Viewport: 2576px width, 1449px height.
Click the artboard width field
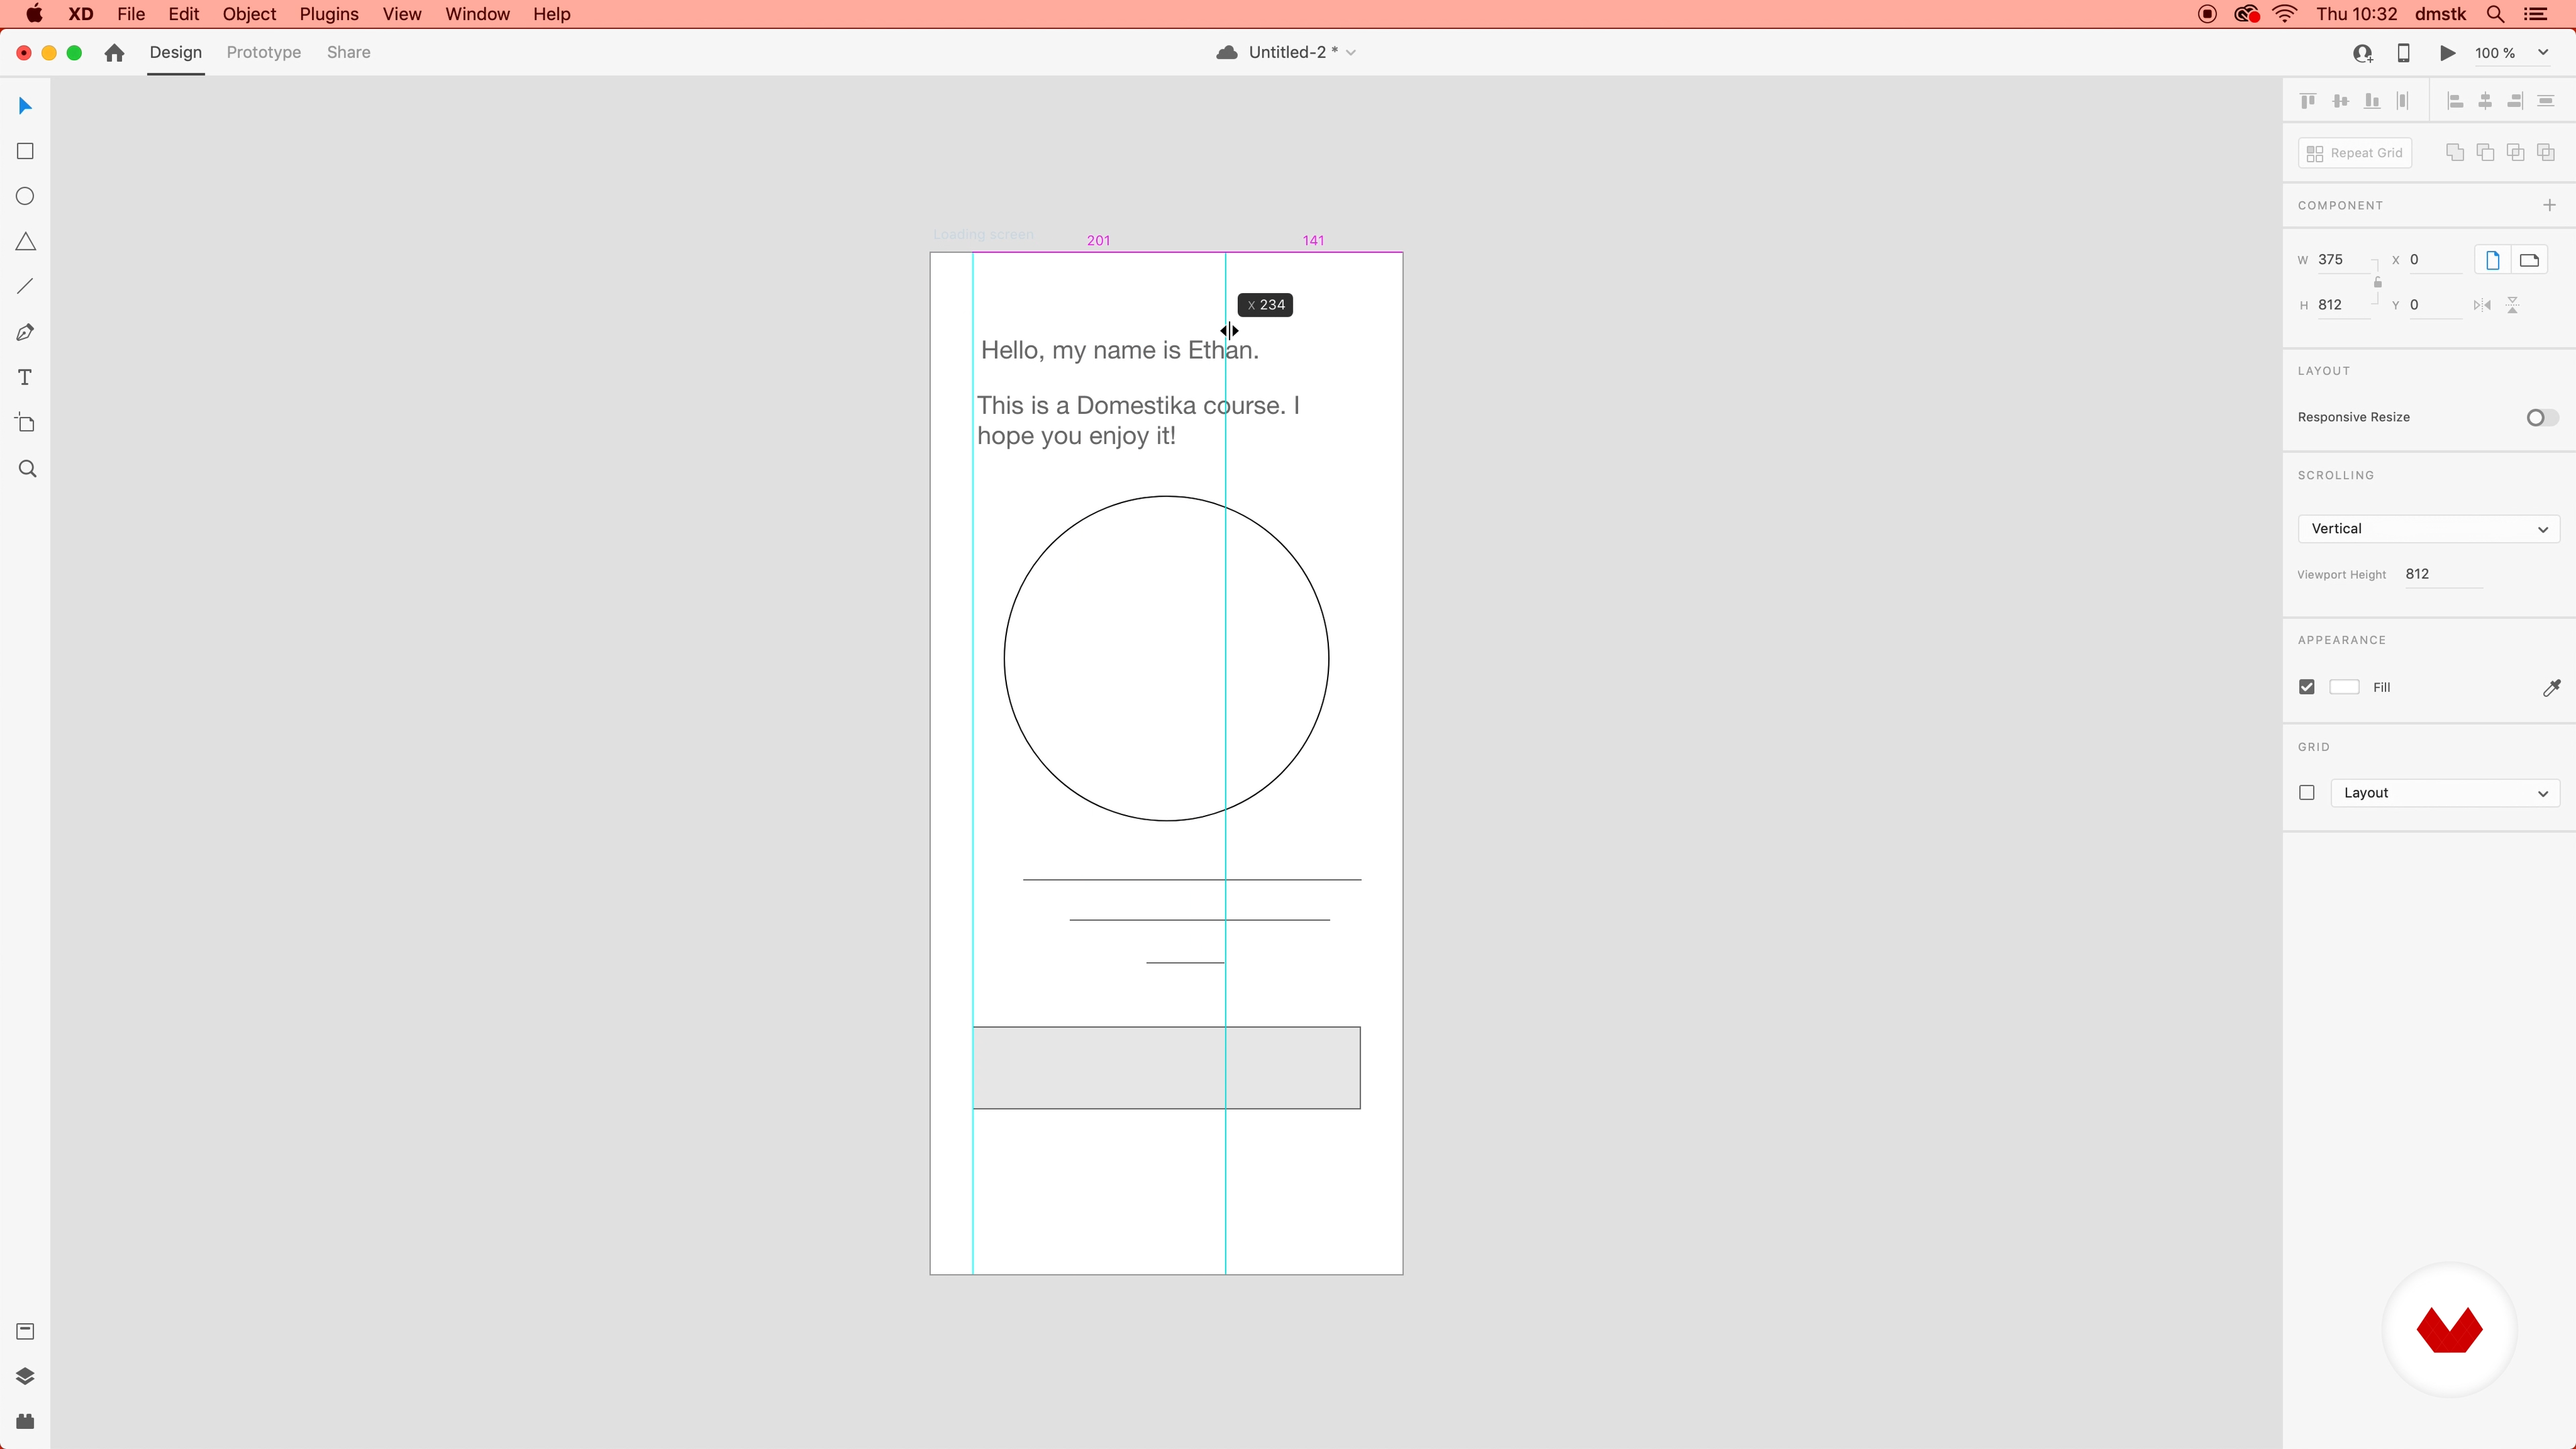coord(2343,260)
